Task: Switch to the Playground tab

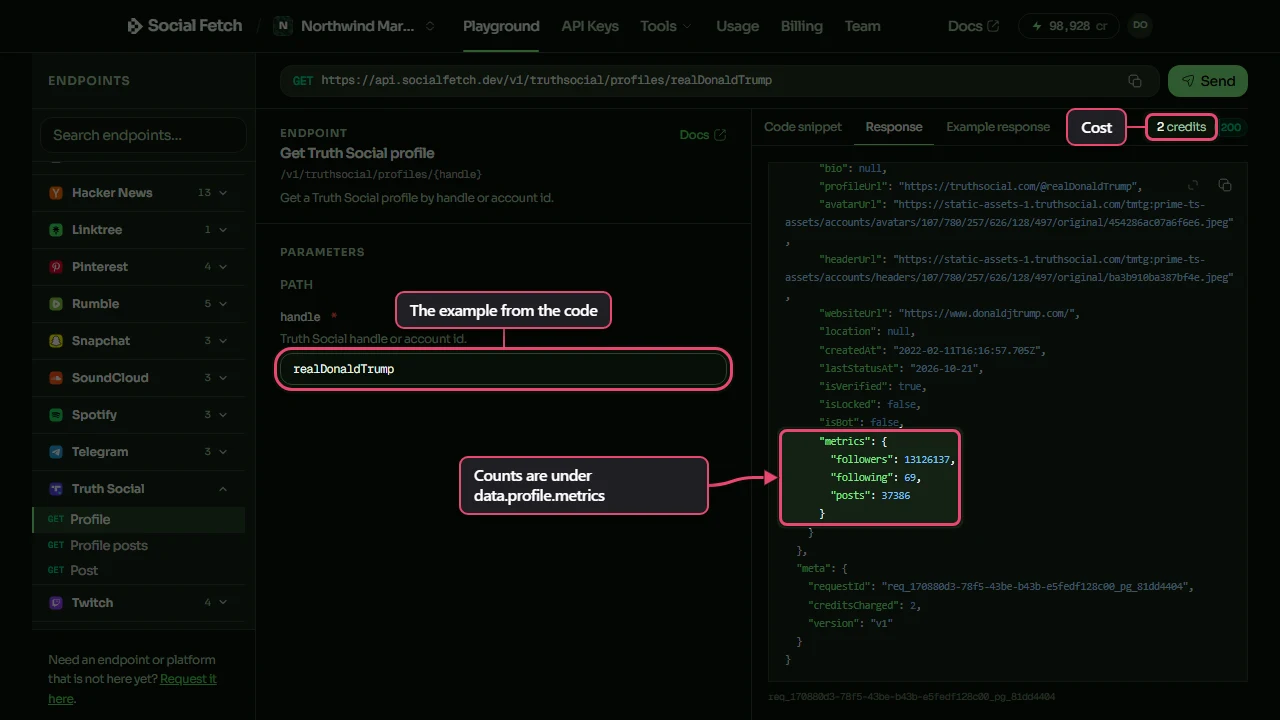Action: point(501,26)
